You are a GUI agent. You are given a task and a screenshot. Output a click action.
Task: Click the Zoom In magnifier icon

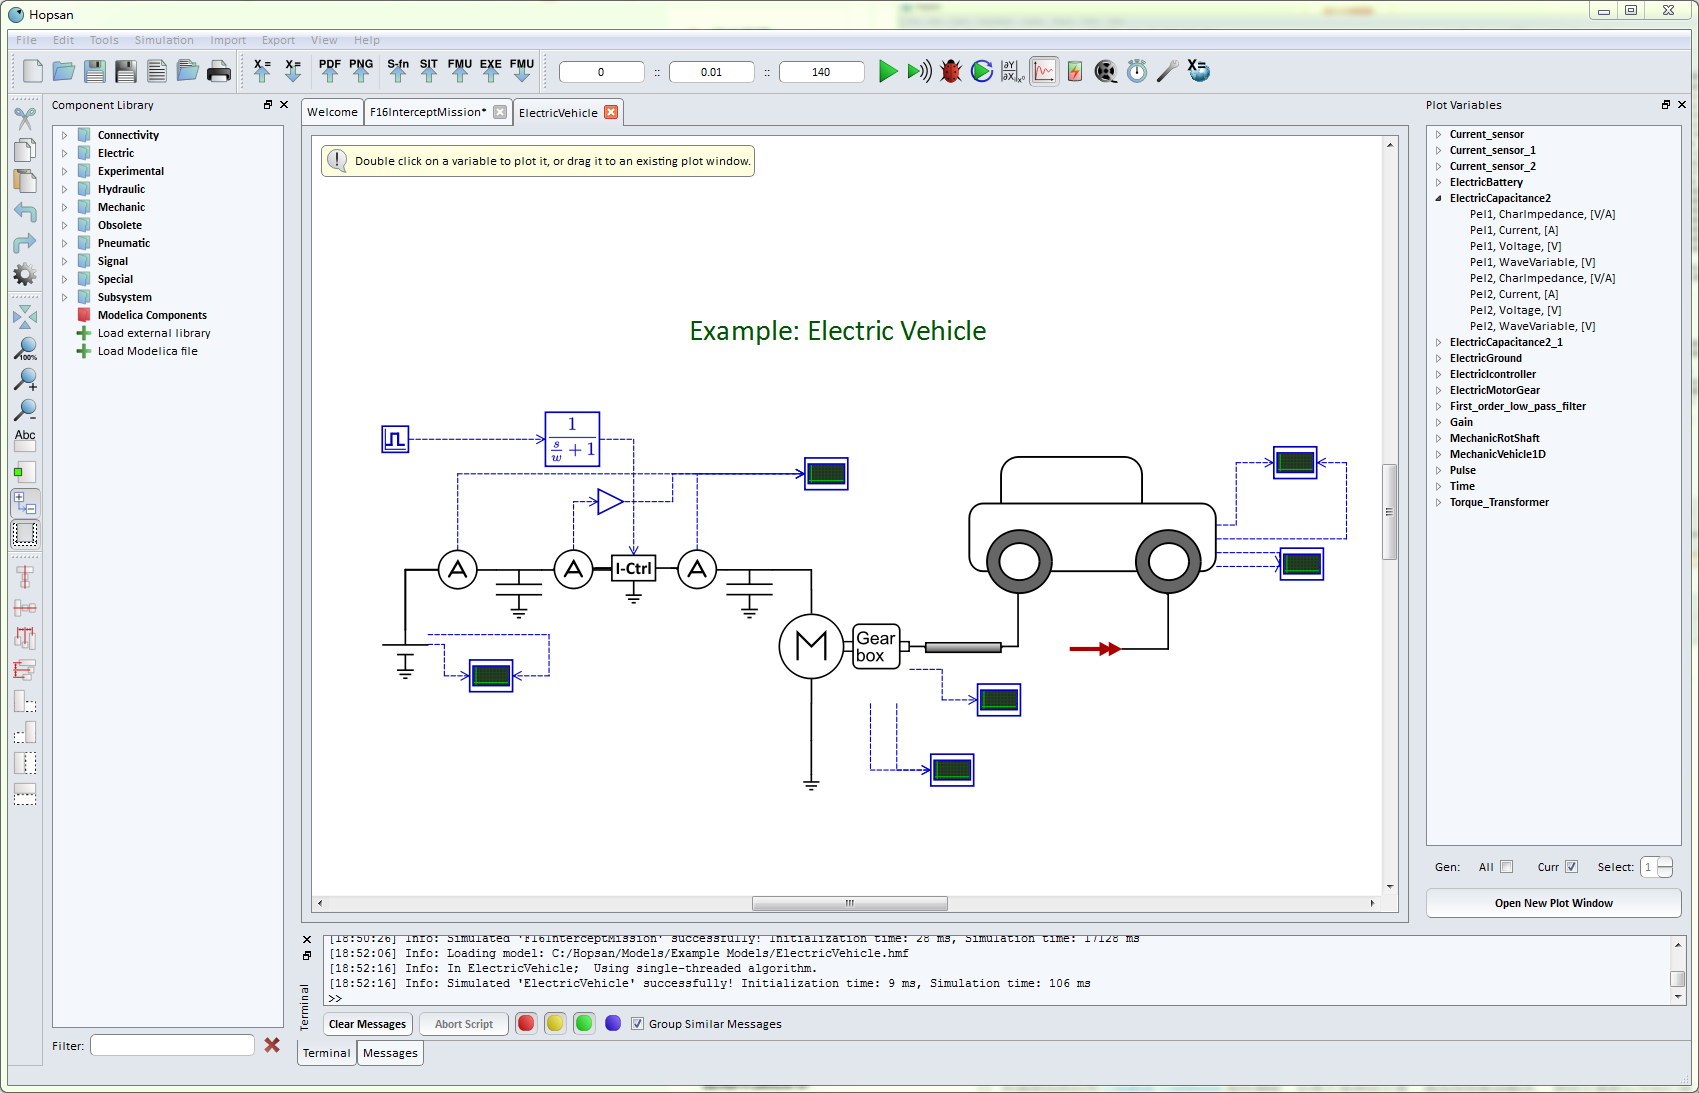[x=25, y=380]
